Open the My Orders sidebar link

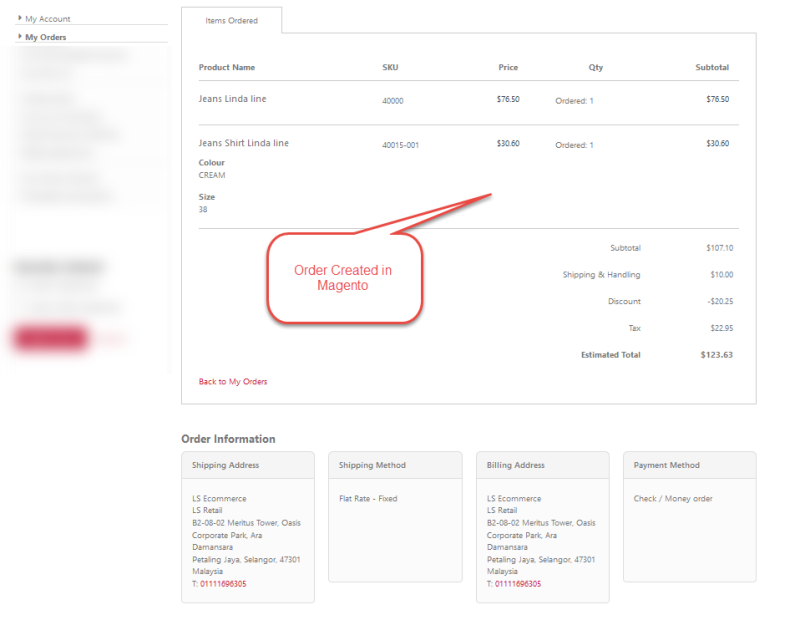[46, 37]
